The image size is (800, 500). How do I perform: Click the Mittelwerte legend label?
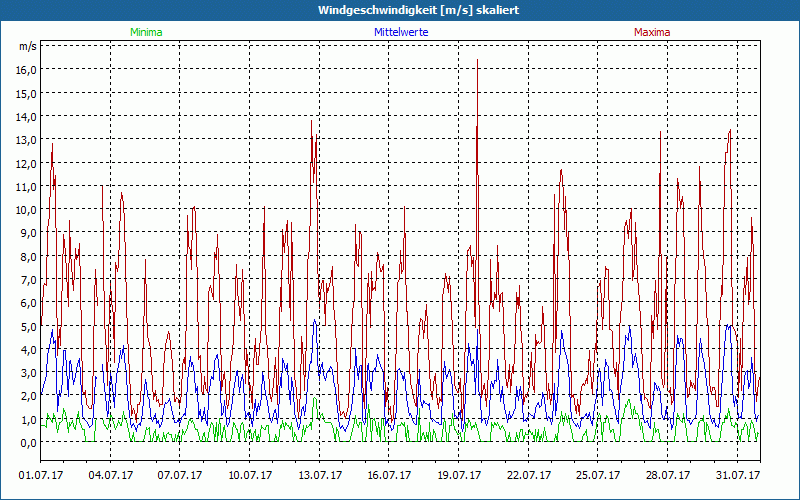click(x=401, y=32)
